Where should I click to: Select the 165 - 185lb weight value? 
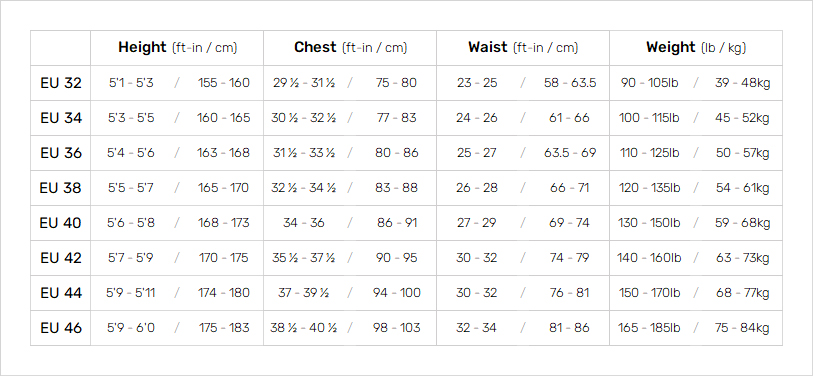tap(649, 328)
